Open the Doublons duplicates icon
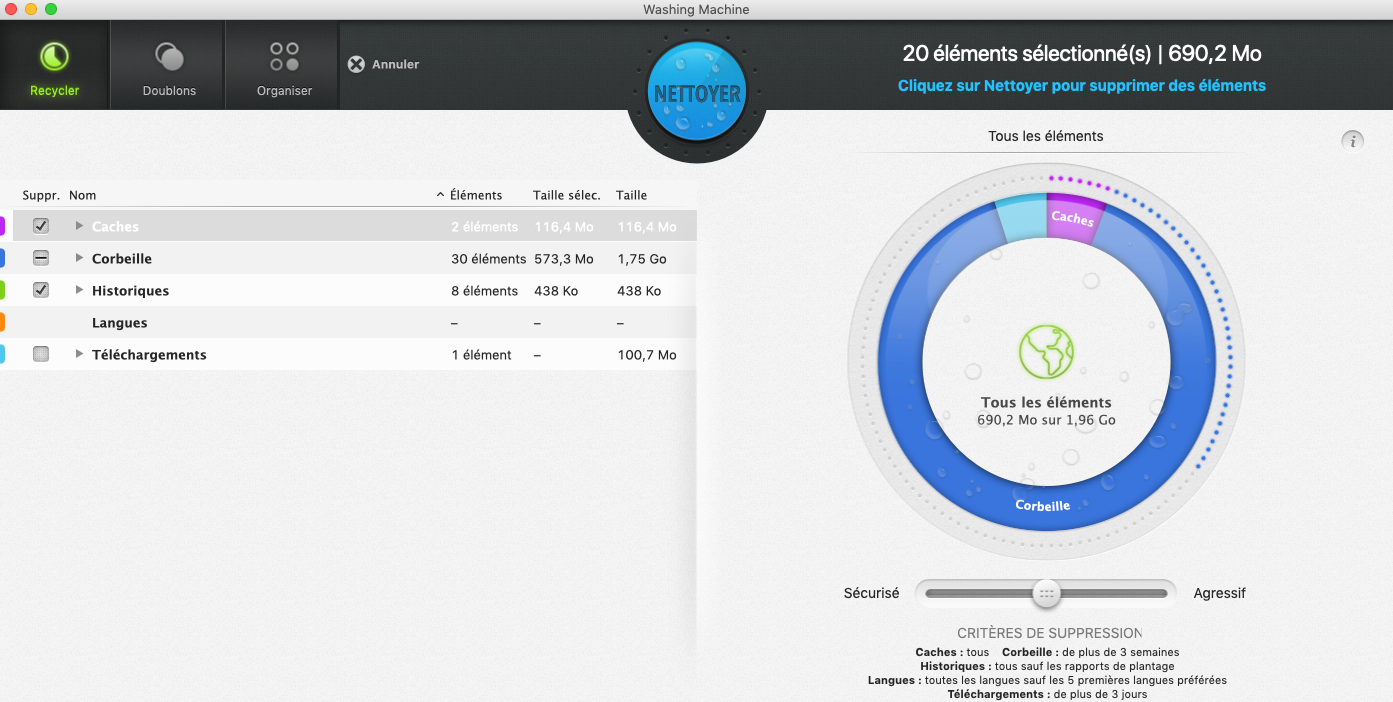The image size is (1393, 702). pyautogui.click(x=169, y=57)
